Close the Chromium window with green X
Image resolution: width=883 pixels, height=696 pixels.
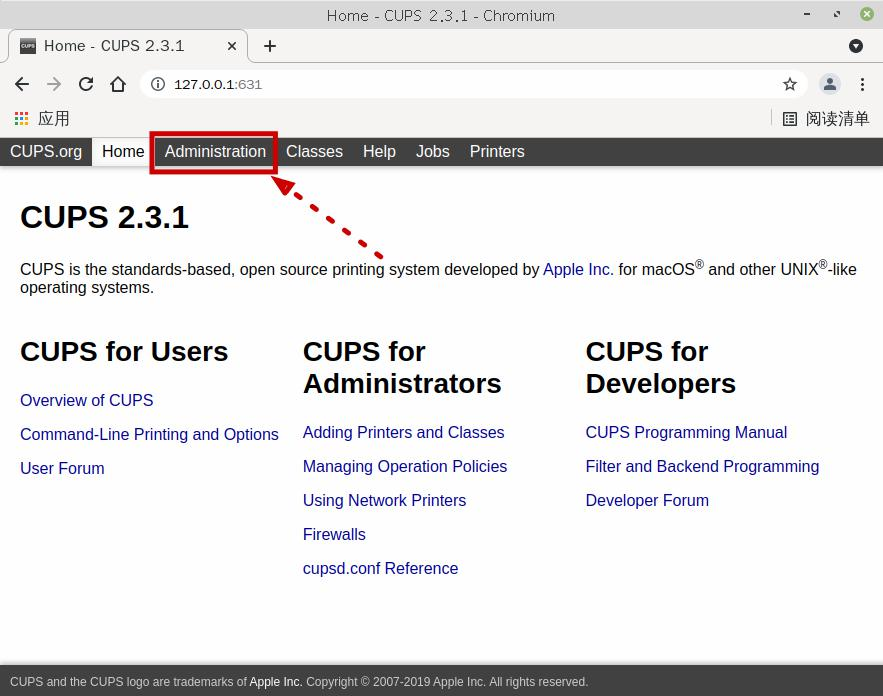click(867, 14)
